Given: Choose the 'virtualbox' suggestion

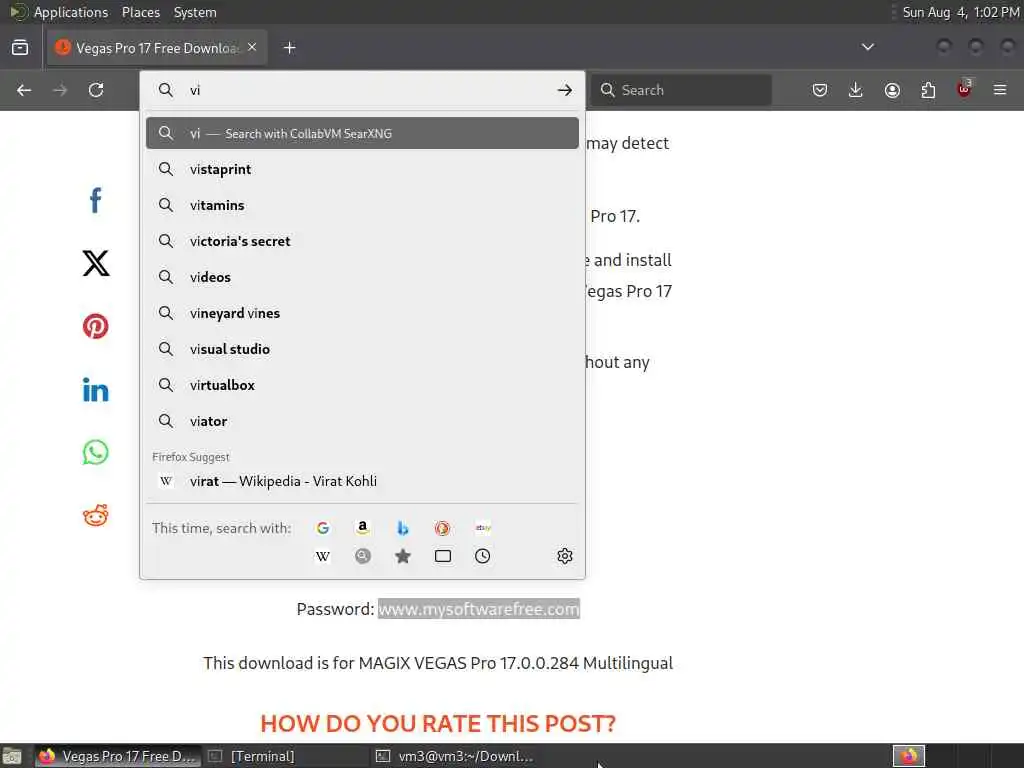Looking at the screenshot, I should (362, 385).
